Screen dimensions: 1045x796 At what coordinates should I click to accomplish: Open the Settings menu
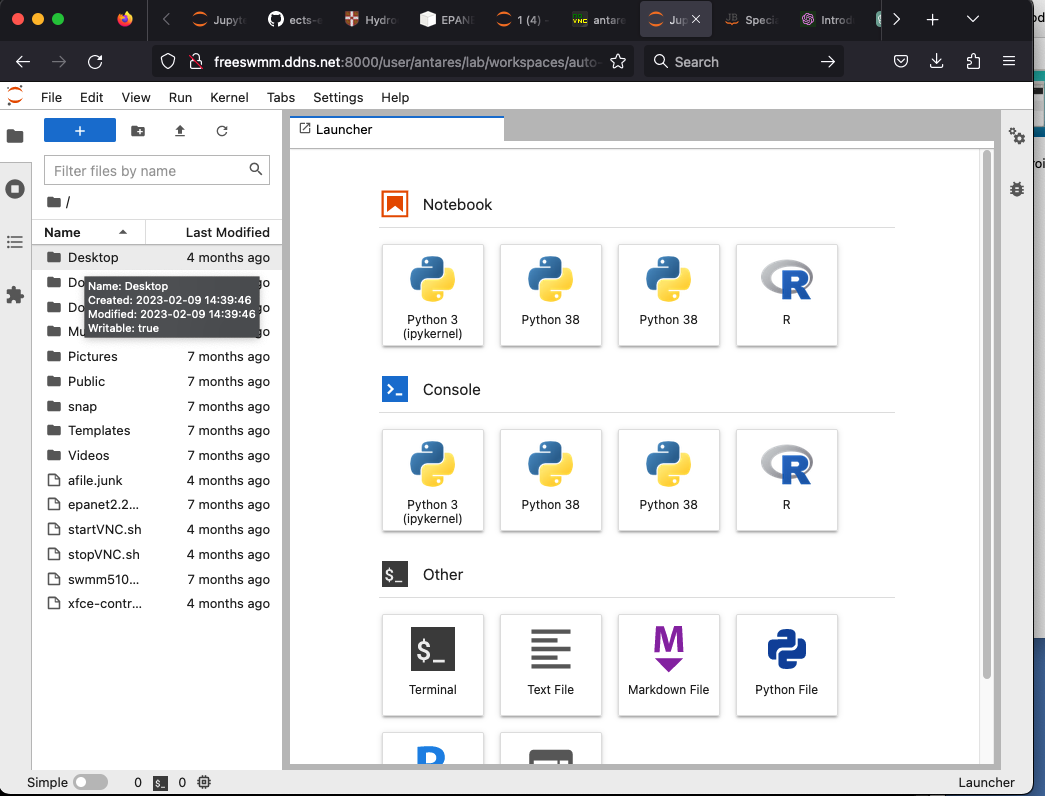[338, 97]
